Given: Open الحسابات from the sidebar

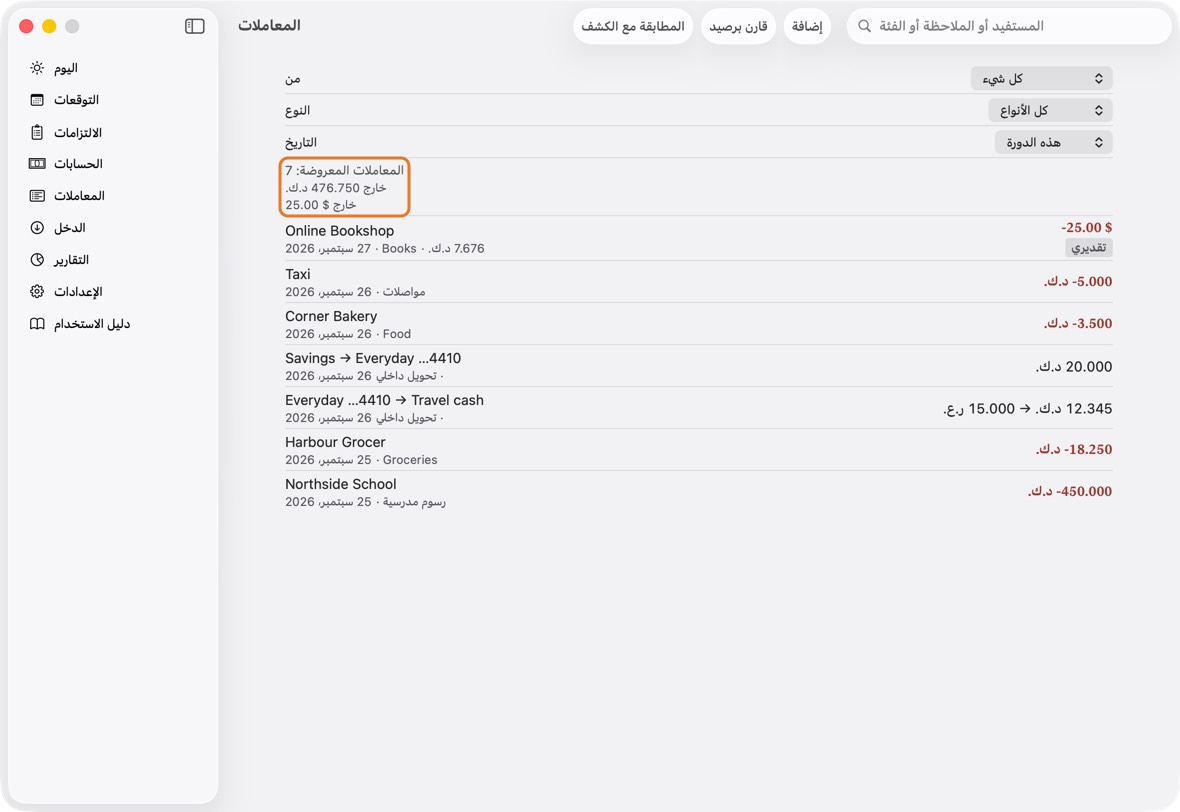Looking at the screenshot, I should [x=113, y=163].
